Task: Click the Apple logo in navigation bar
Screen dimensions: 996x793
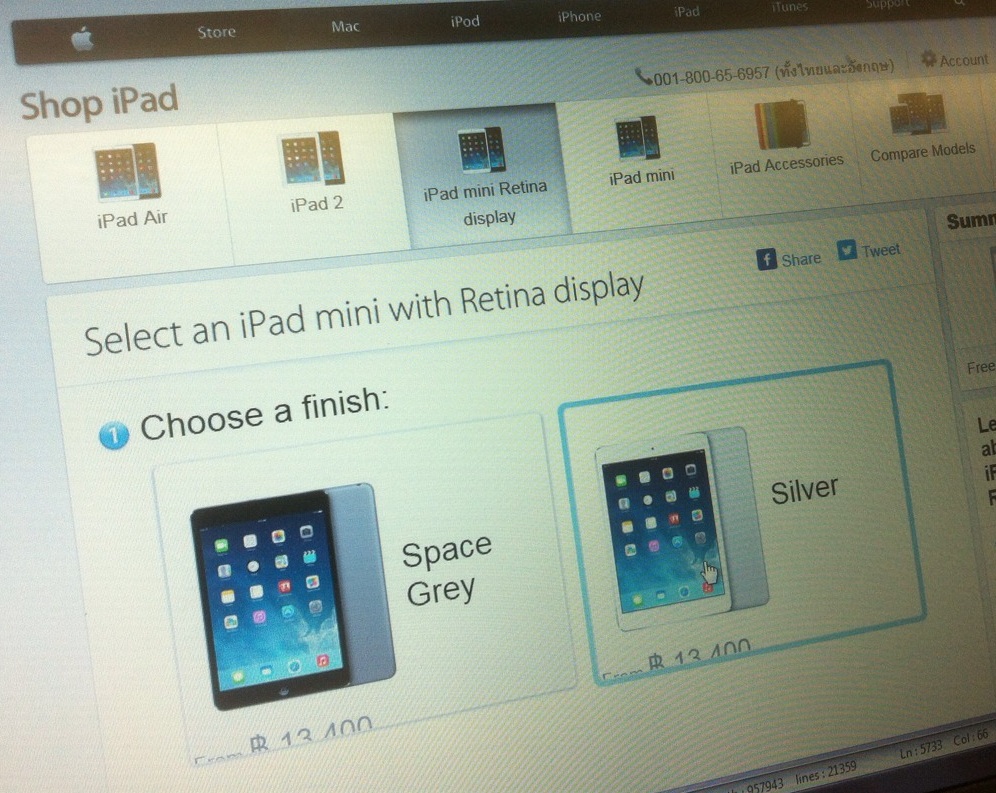Action: click(x=83, y=39)
